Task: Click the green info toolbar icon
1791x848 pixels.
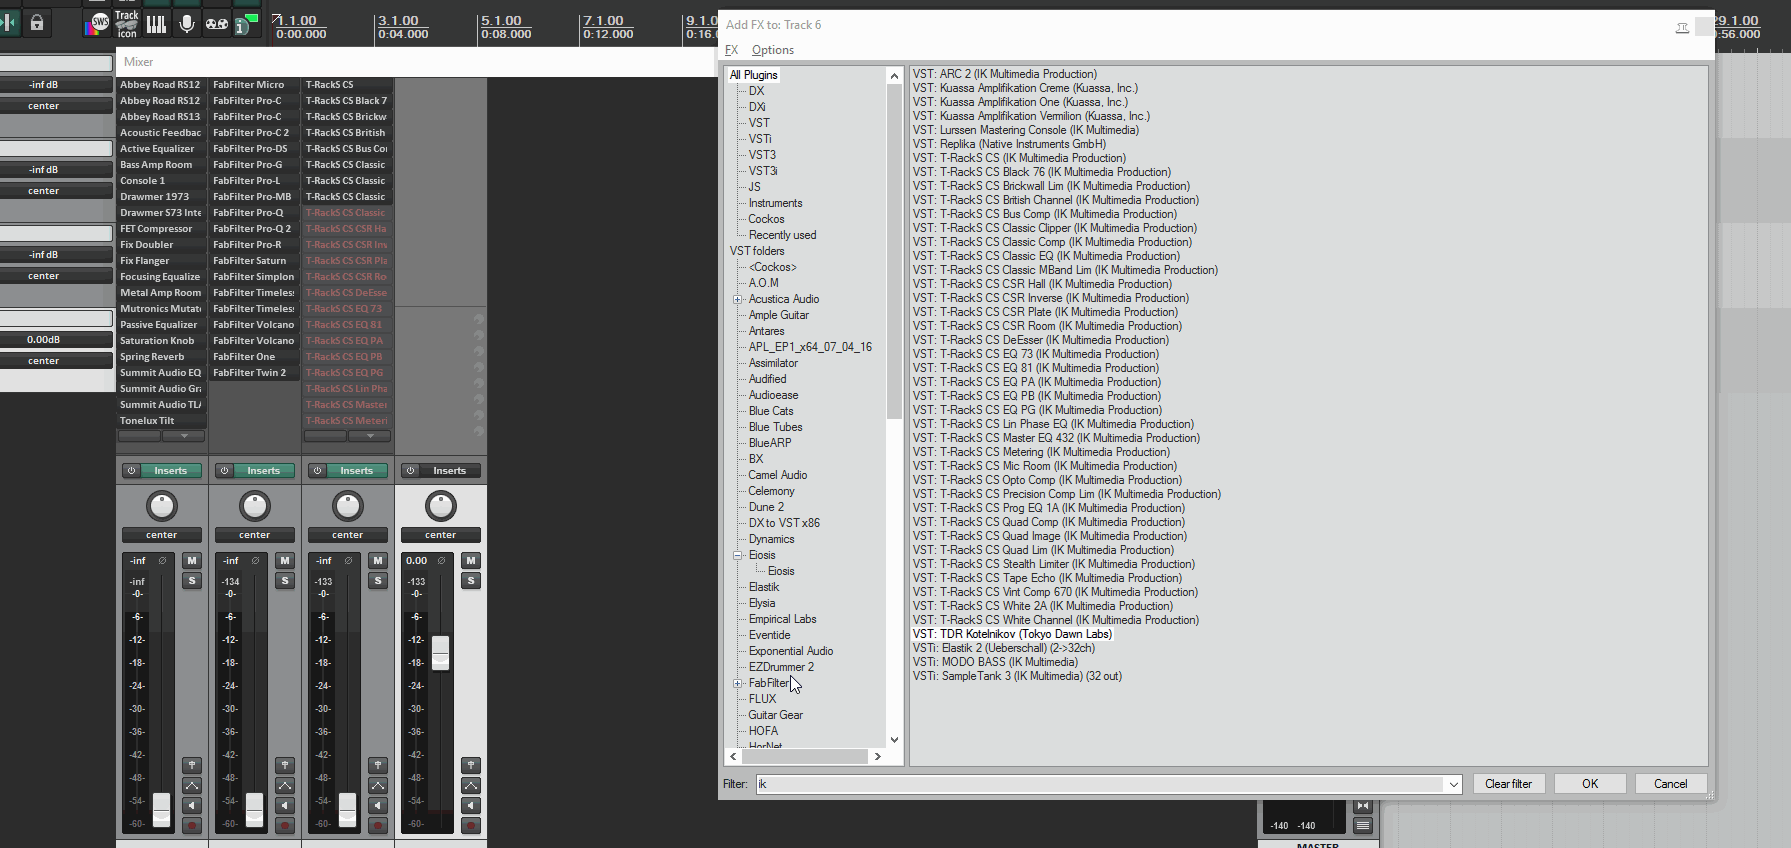Action: [245, 24]
